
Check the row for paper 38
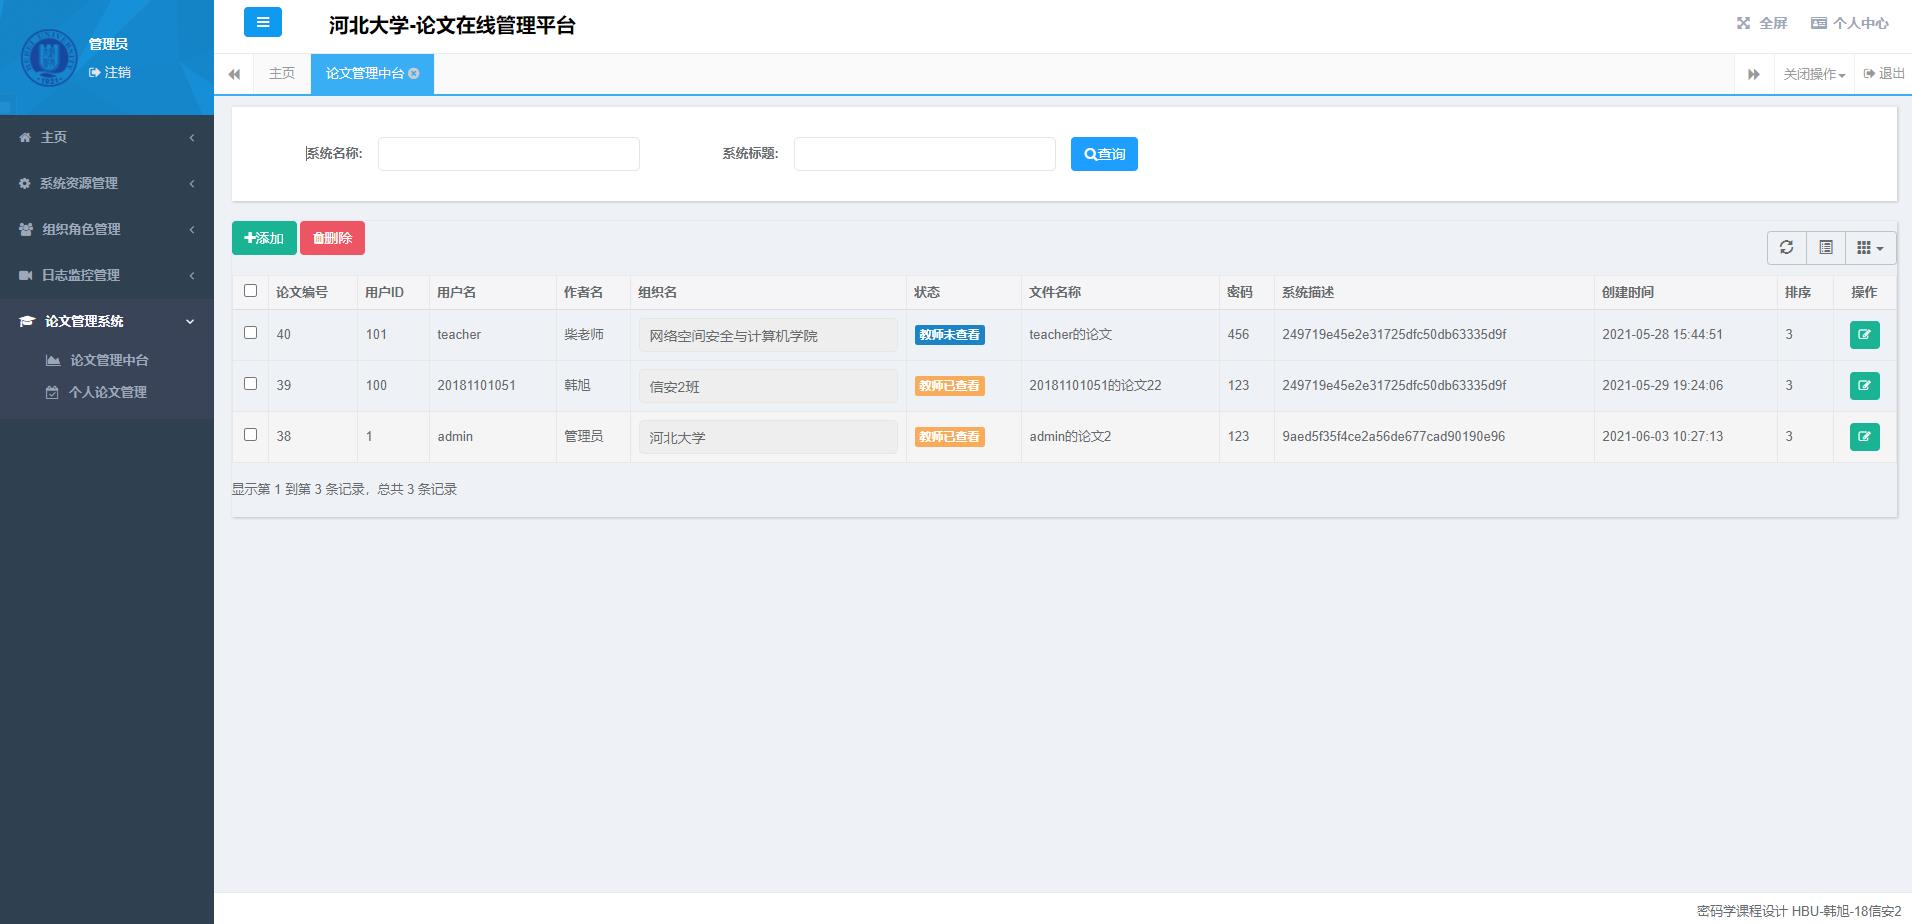(250, 435)
